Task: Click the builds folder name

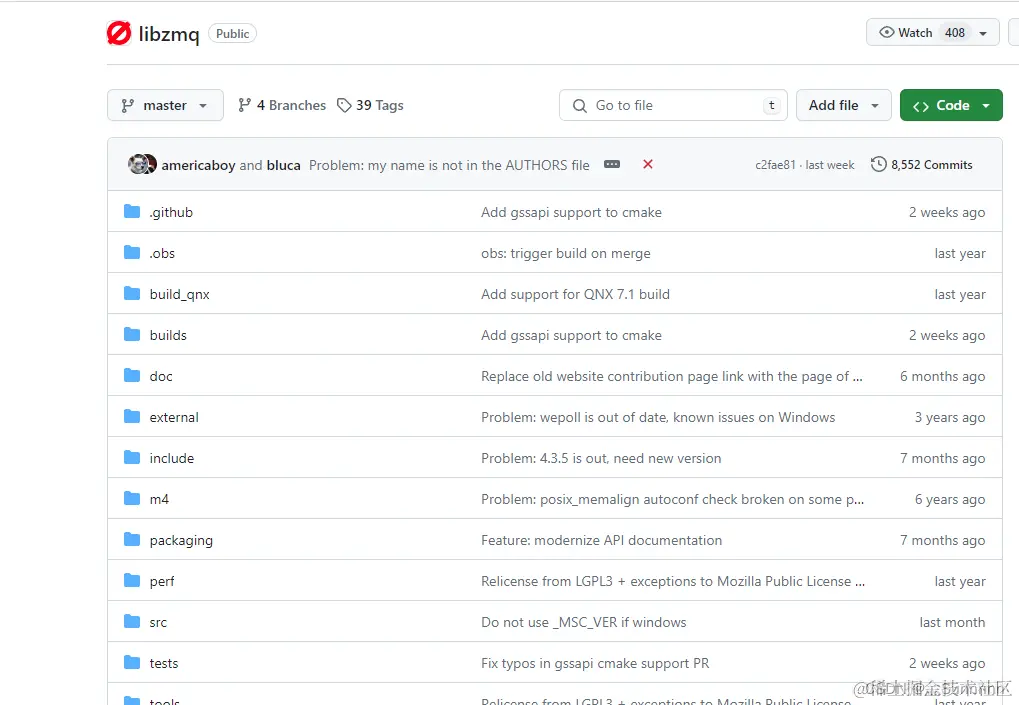Action: [168, 335]
